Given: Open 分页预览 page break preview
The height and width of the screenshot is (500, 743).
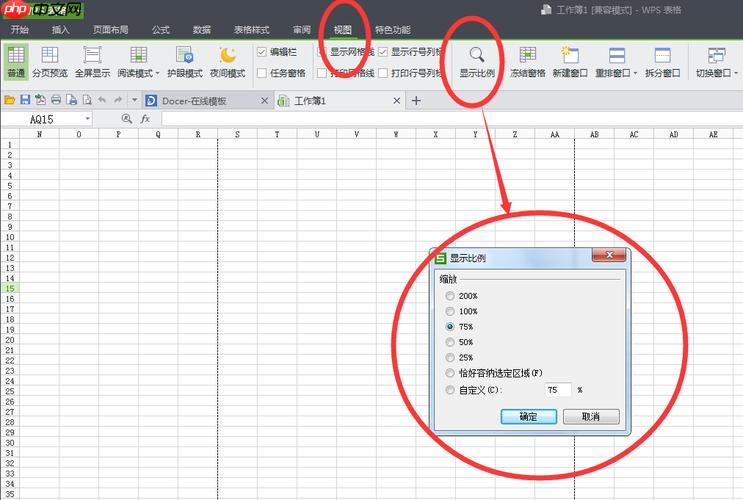Looking at the screenshot, I should (x=50, y=62).
